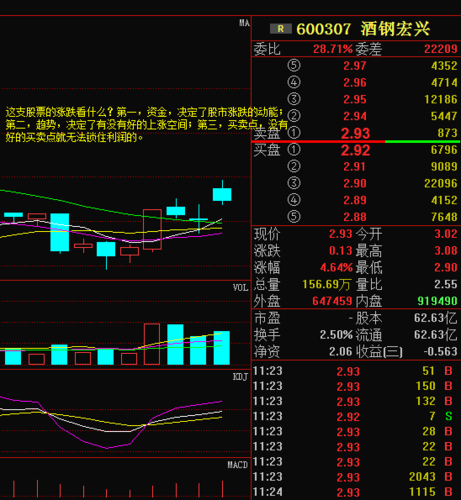The image size is (461, 500).
Task: Click the 量比 value 2.55
Action: [x=446, y=284]
